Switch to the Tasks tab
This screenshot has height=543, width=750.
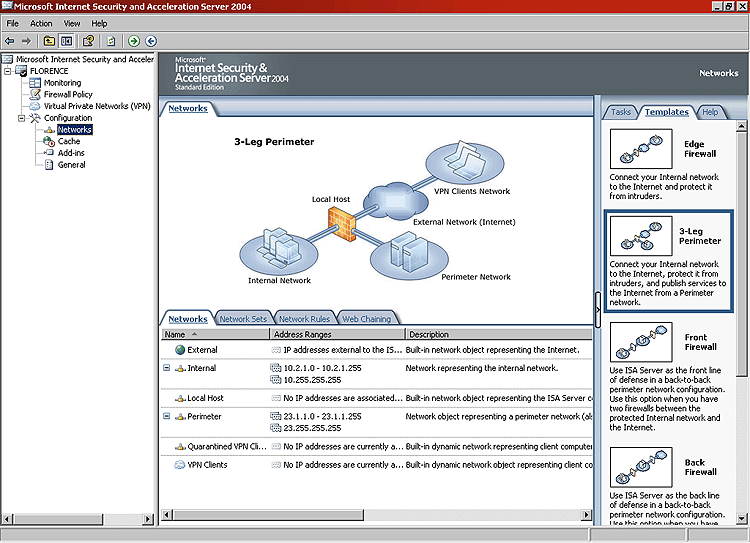(x=621, y=112)
